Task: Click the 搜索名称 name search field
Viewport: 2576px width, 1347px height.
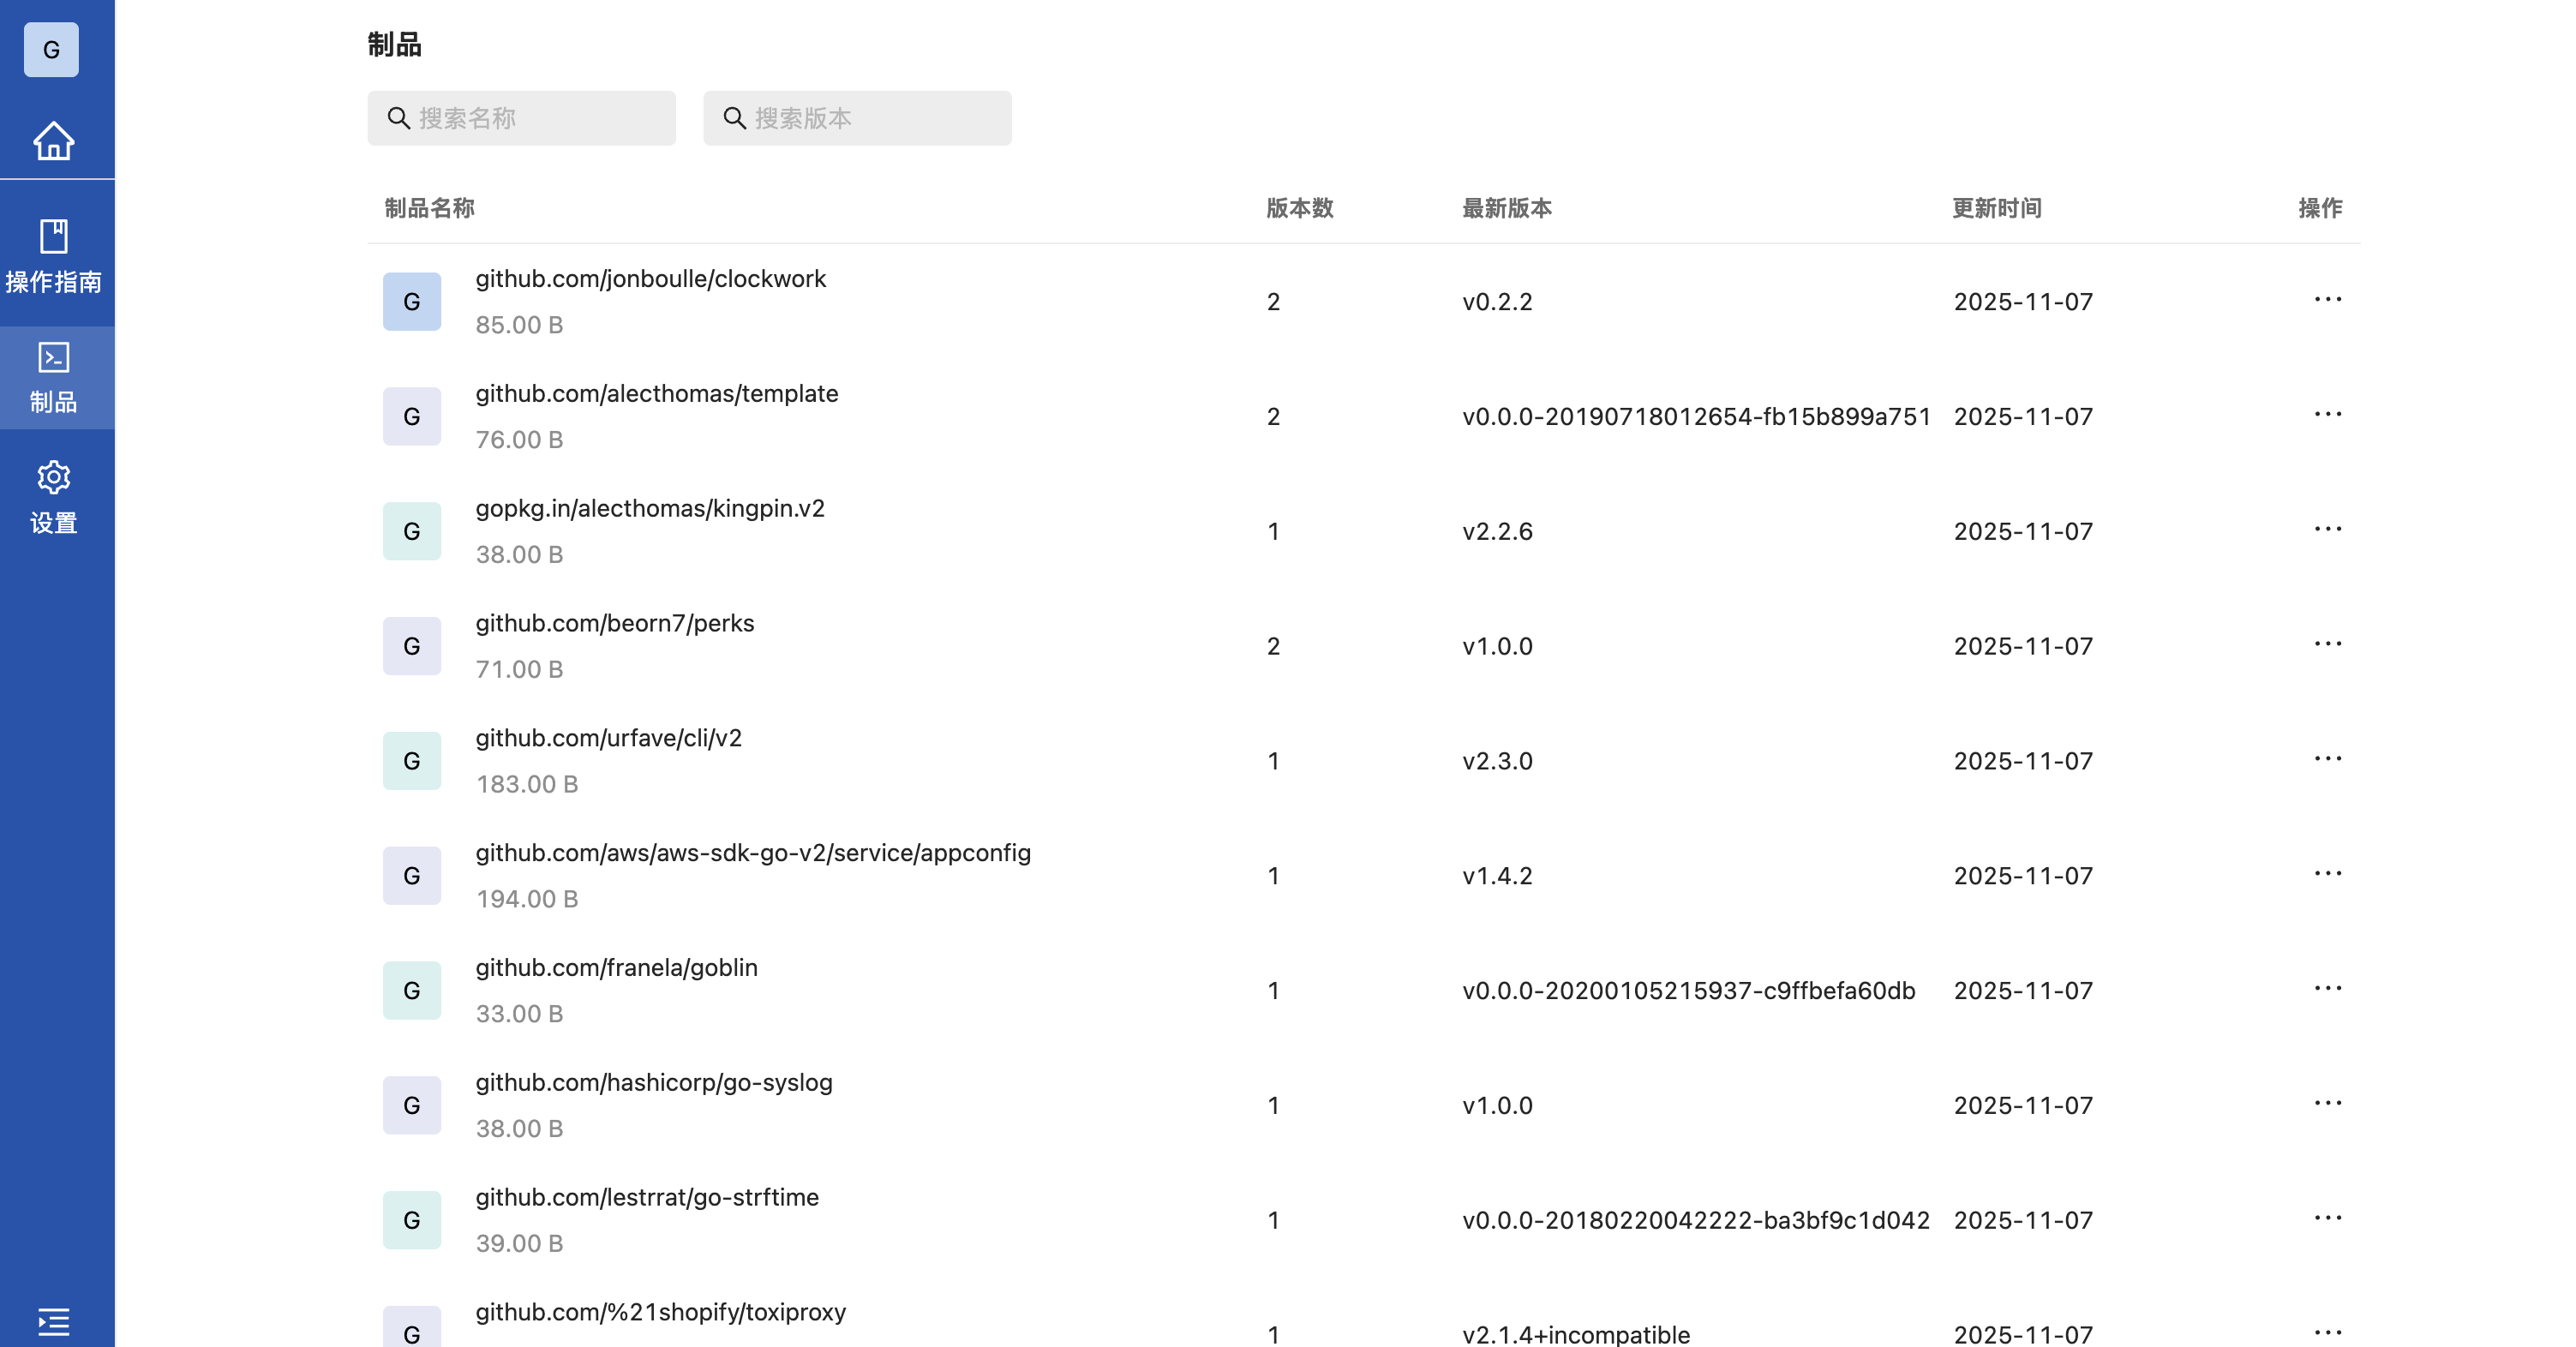Action: point(521,118)
